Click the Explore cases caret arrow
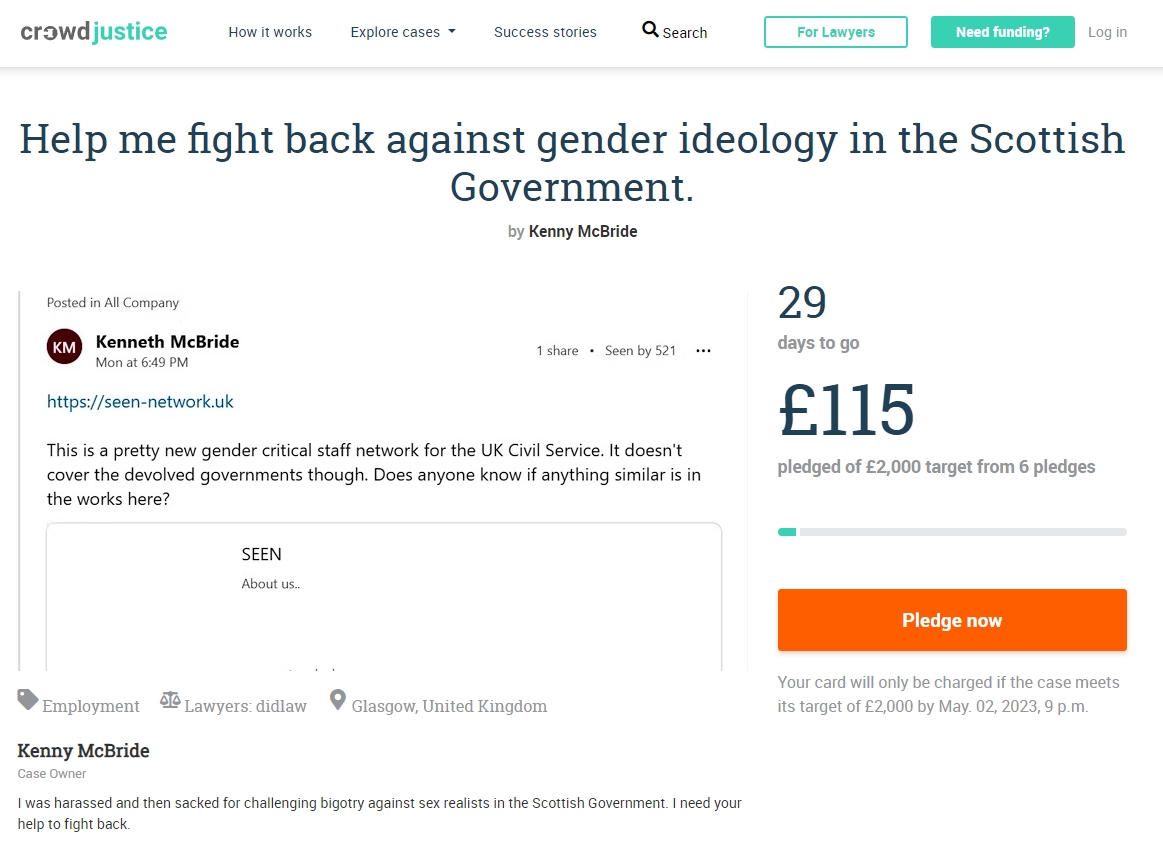1163x851 pixels. tap(452, 32)
